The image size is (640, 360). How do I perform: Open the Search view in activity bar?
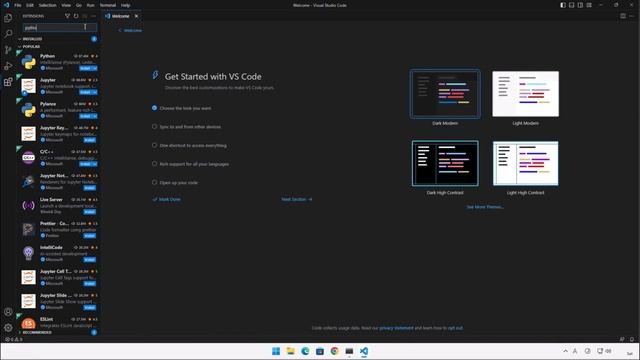tap(8, 33)
